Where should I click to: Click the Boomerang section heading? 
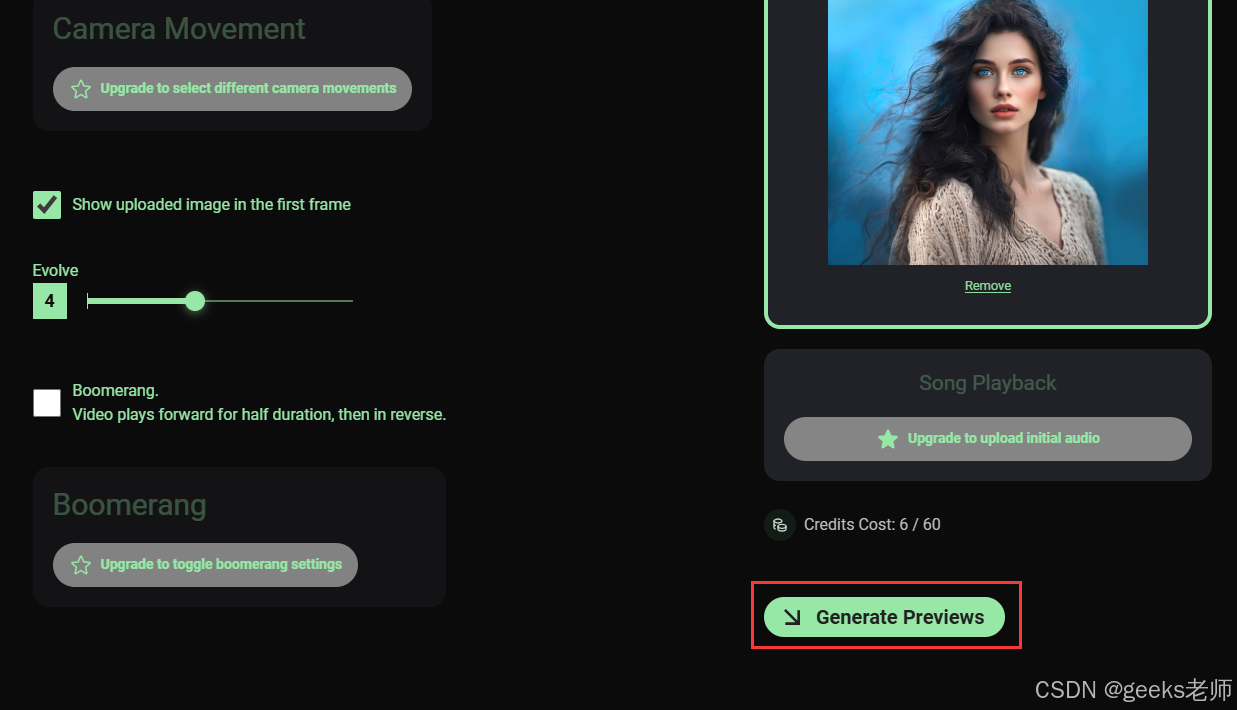coord(130,505)
